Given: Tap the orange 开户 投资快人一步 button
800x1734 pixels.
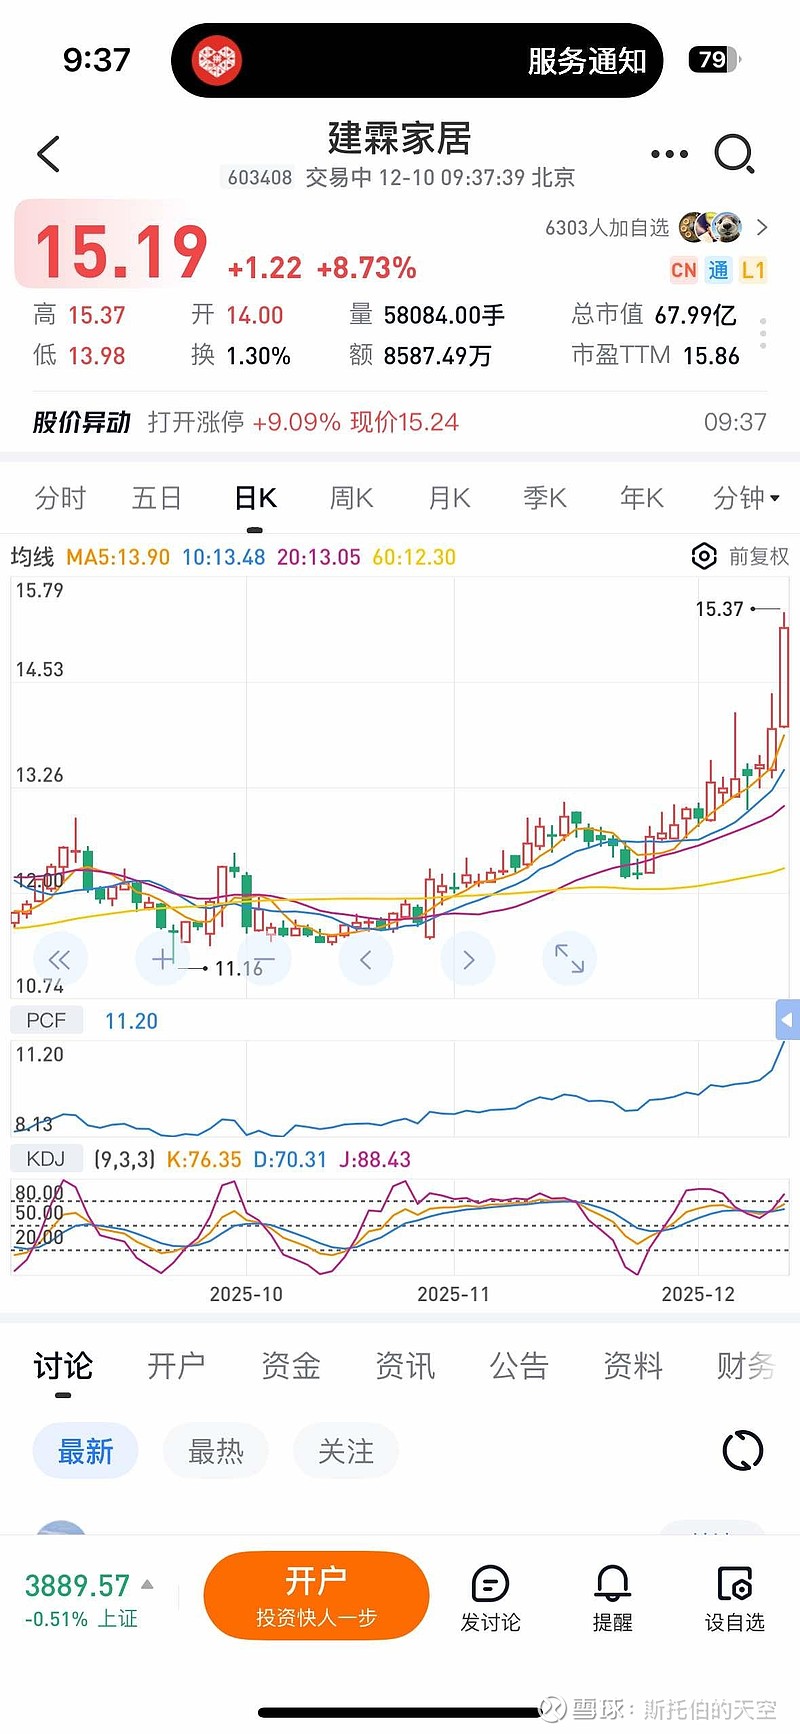Looking at the screenshot, I should (x=316, y=1596).
